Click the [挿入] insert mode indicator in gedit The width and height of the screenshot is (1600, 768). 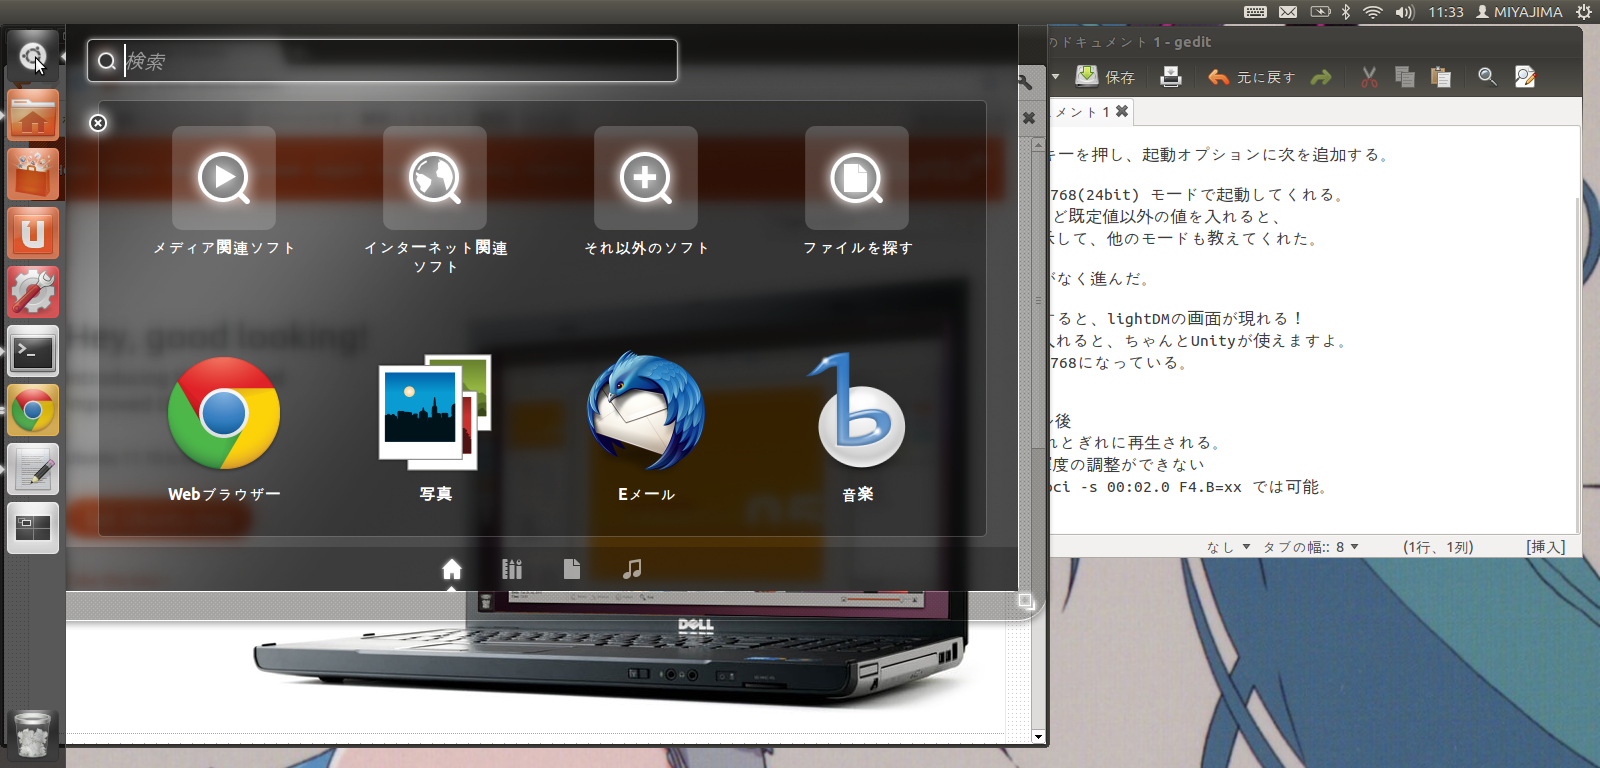pyautogui.click(x=1545, y=547)
